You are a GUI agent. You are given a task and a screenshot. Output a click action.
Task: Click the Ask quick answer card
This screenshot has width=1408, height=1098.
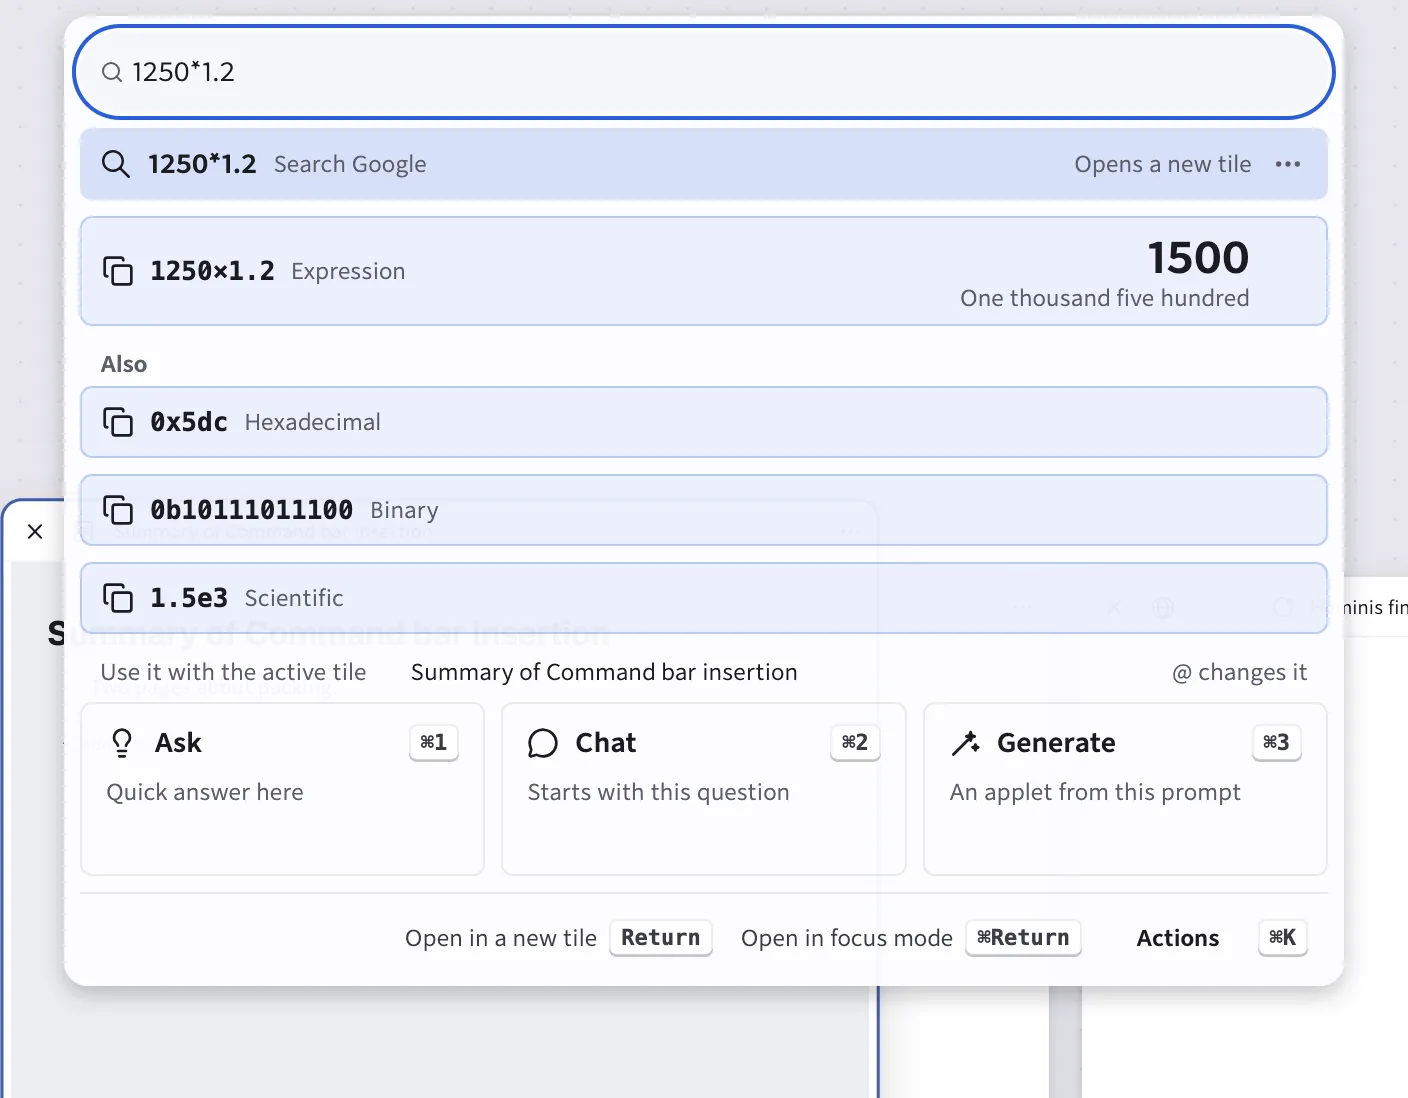282,789
